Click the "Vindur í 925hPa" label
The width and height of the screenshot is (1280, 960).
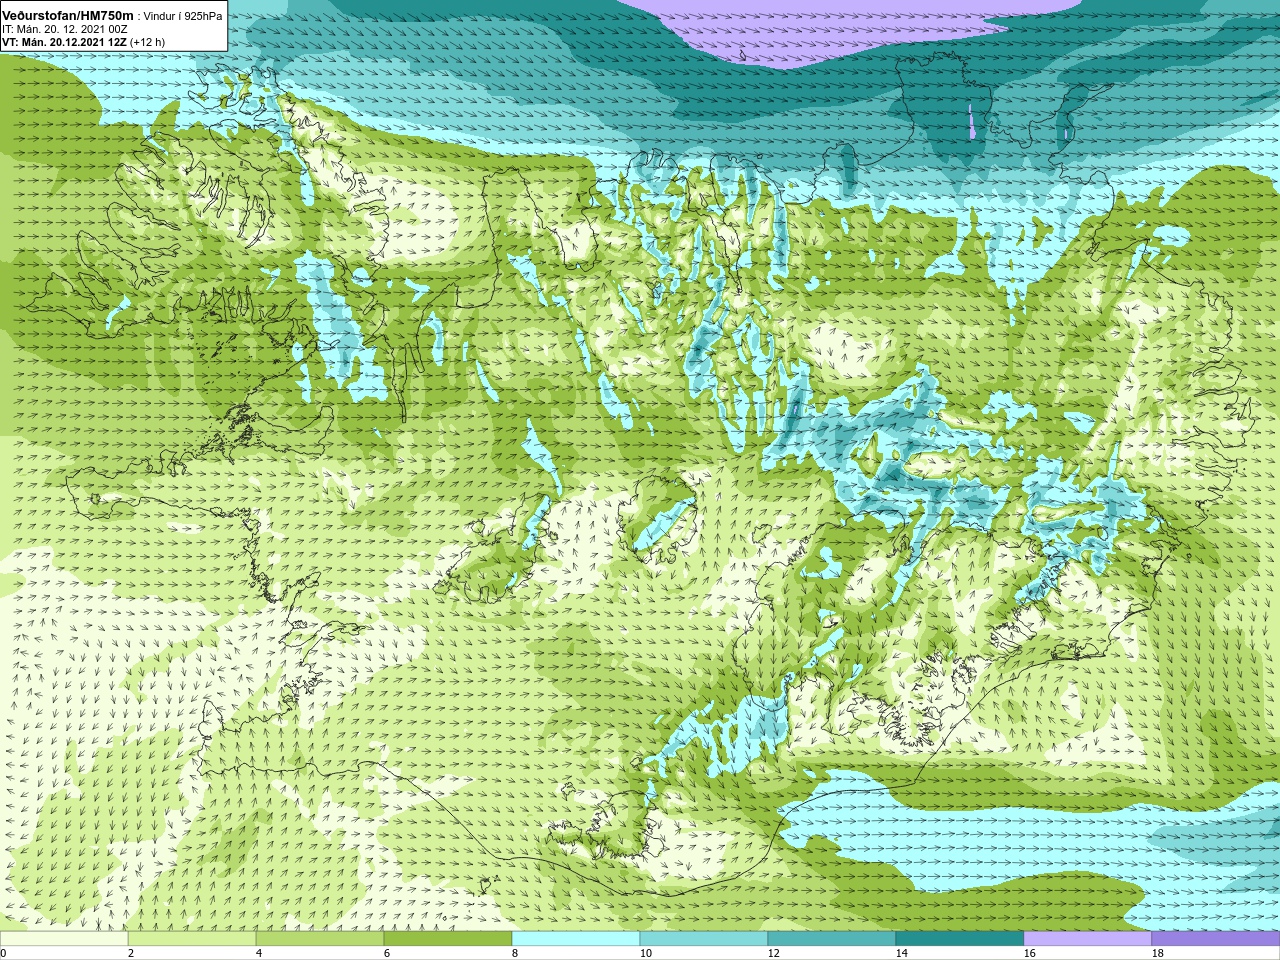click(183, 16)
